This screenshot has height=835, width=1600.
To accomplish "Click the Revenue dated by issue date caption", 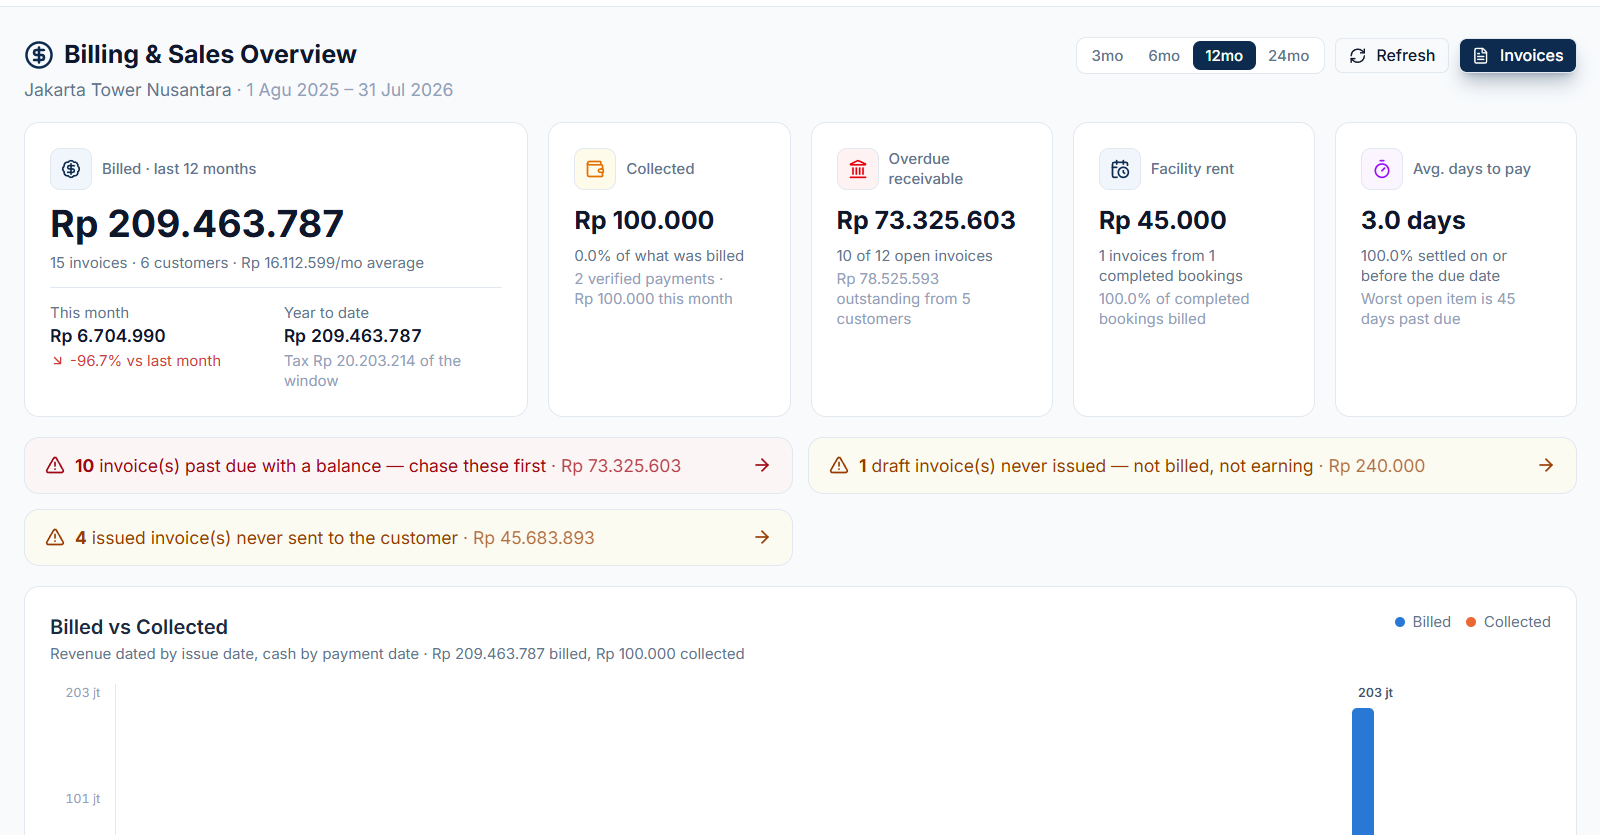I will click(x=397, y=654).
